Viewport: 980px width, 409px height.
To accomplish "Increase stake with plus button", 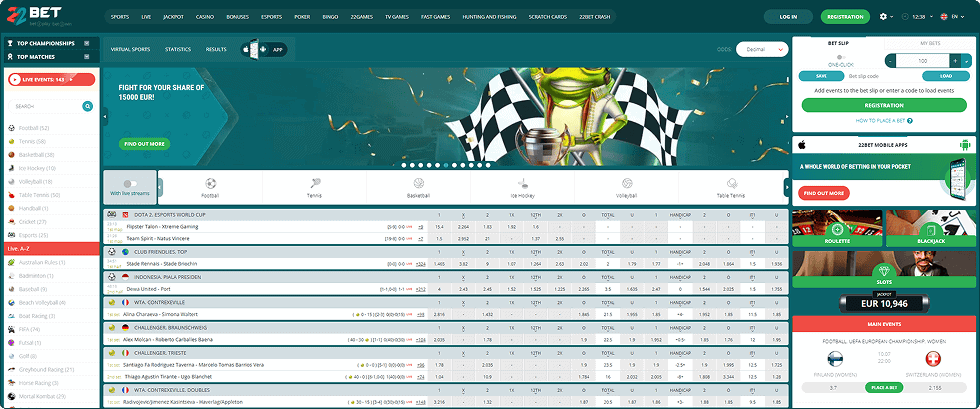I will pos(955,61).
